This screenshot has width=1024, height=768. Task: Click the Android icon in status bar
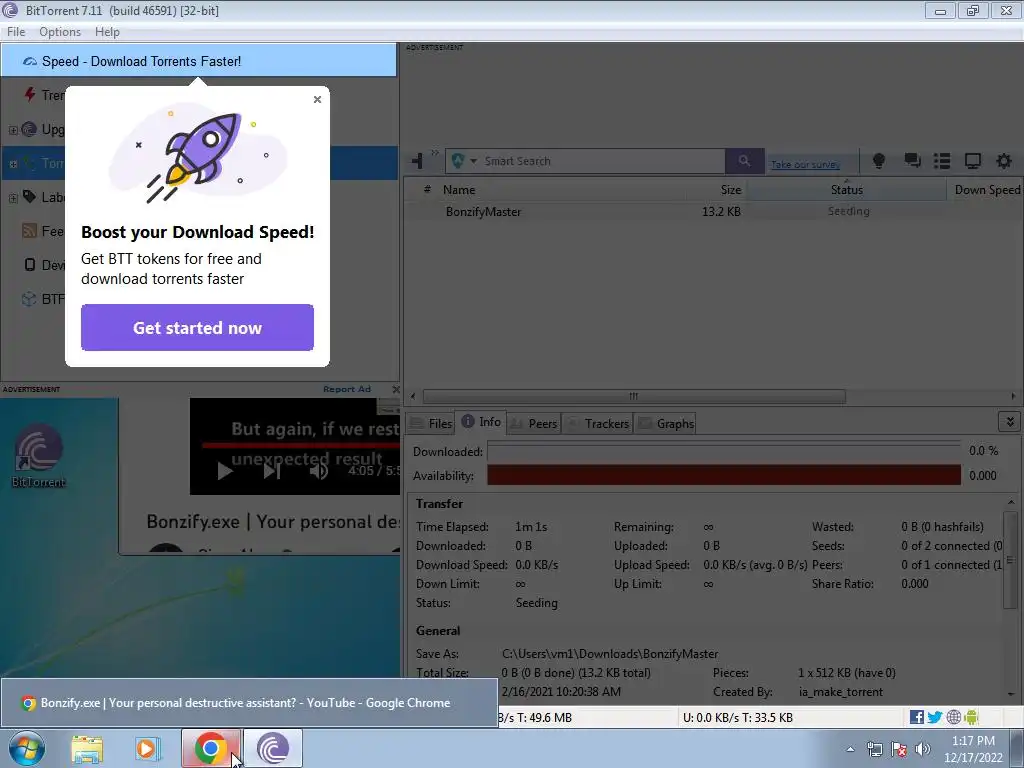click(x=971, y=717)
